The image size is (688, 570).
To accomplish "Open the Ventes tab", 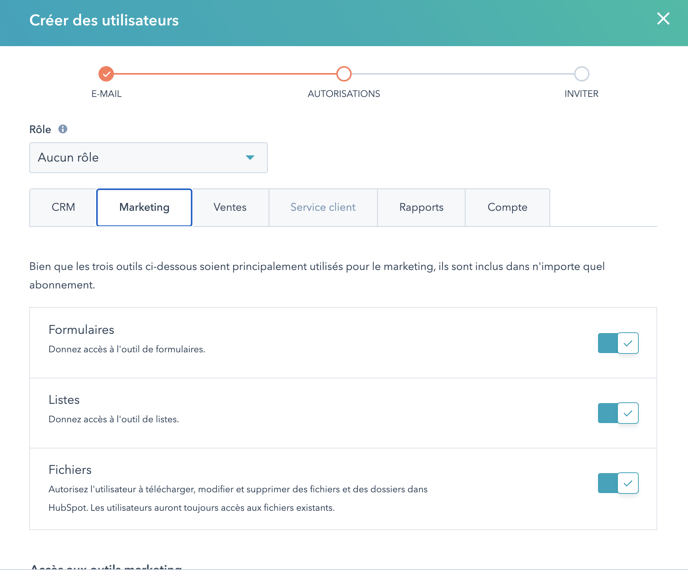I will click(230, 207).
